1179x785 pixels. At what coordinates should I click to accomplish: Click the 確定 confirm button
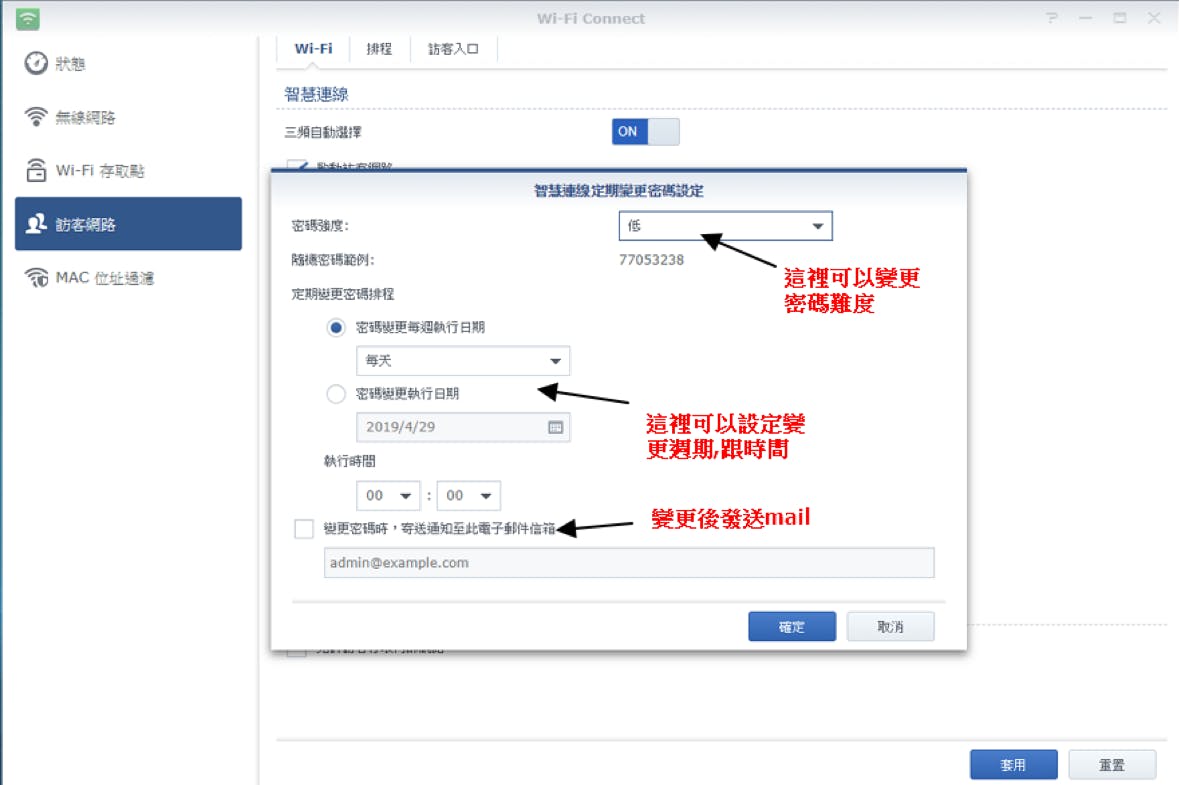click(x=792, y=626)
